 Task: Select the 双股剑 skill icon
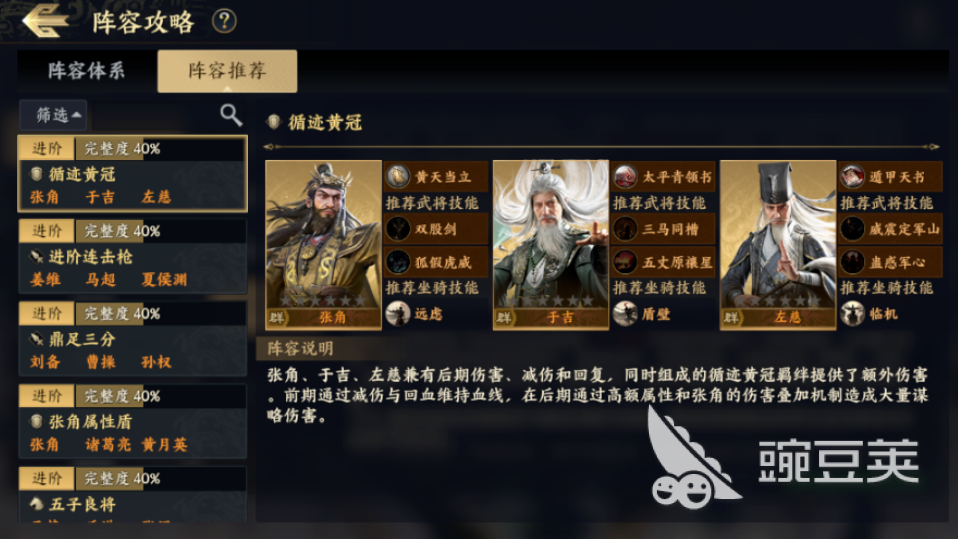(x=398, y=229)
